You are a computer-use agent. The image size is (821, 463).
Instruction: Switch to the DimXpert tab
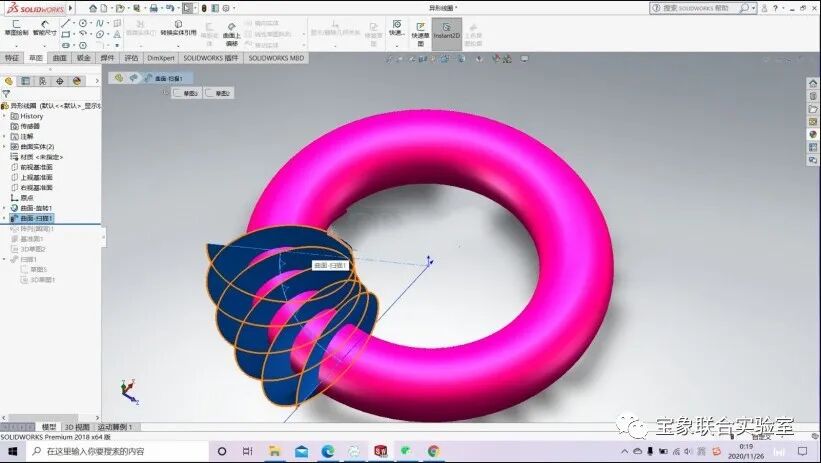161,58
